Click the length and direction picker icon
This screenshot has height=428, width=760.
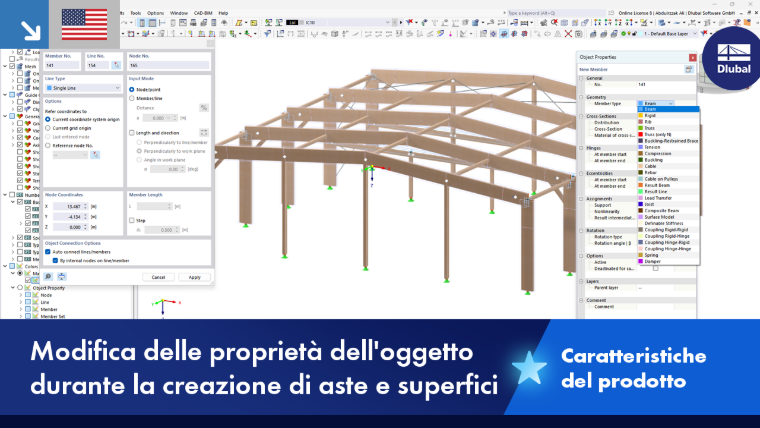pos(204,132)
